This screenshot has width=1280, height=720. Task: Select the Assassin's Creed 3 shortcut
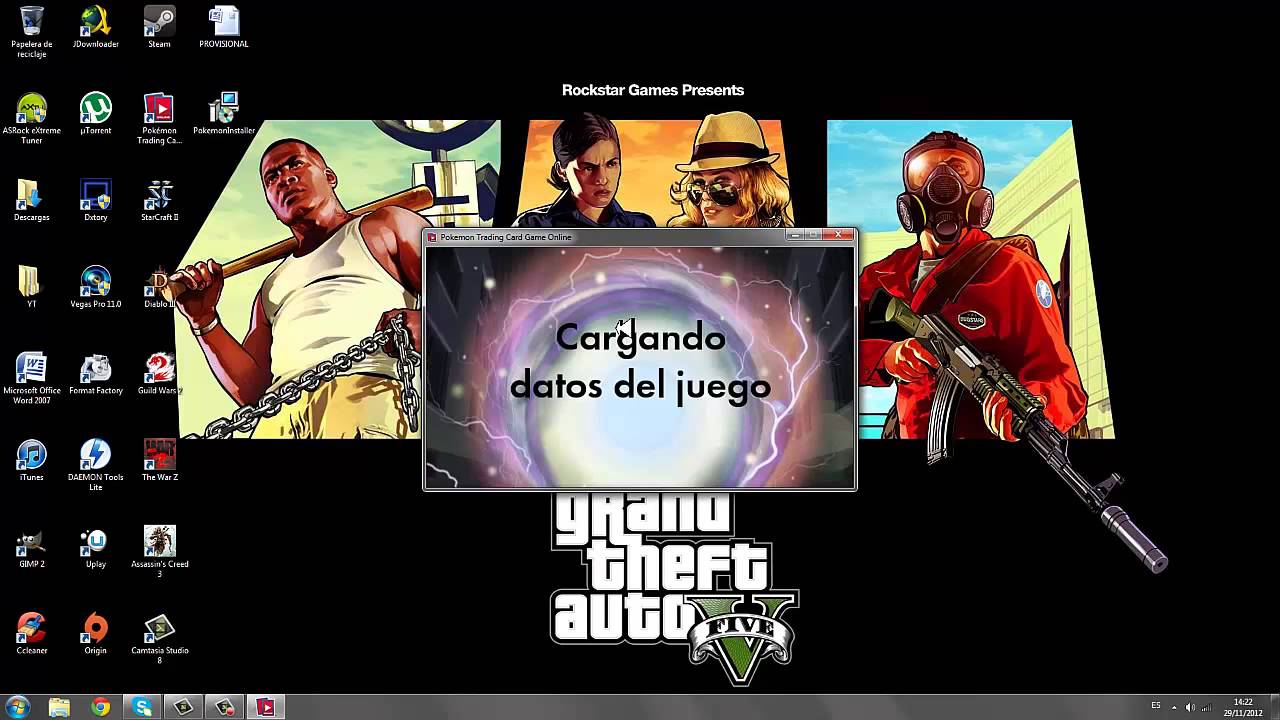tap(159, 552)
